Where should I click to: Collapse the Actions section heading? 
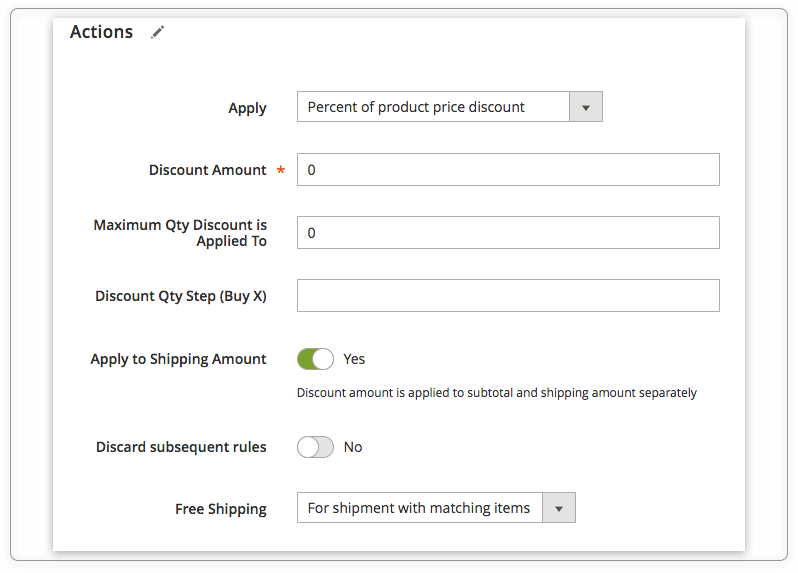[x=101, y=32]
